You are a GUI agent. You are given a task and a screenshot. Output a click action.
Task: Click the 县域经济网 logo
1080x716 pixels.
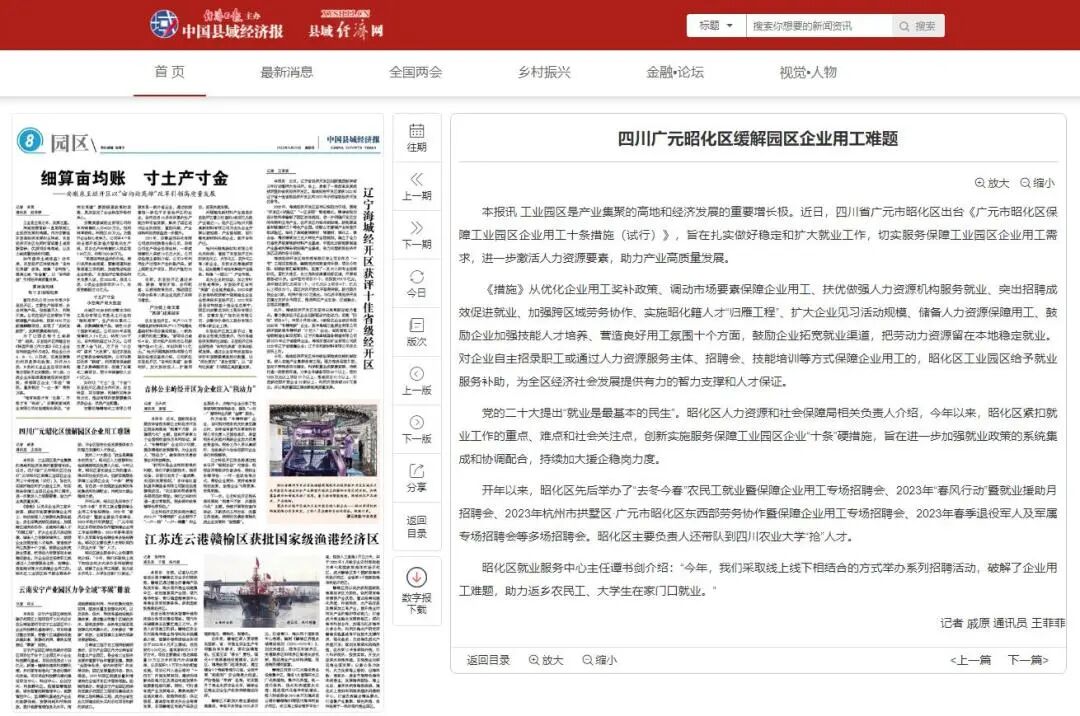(345, 25)
